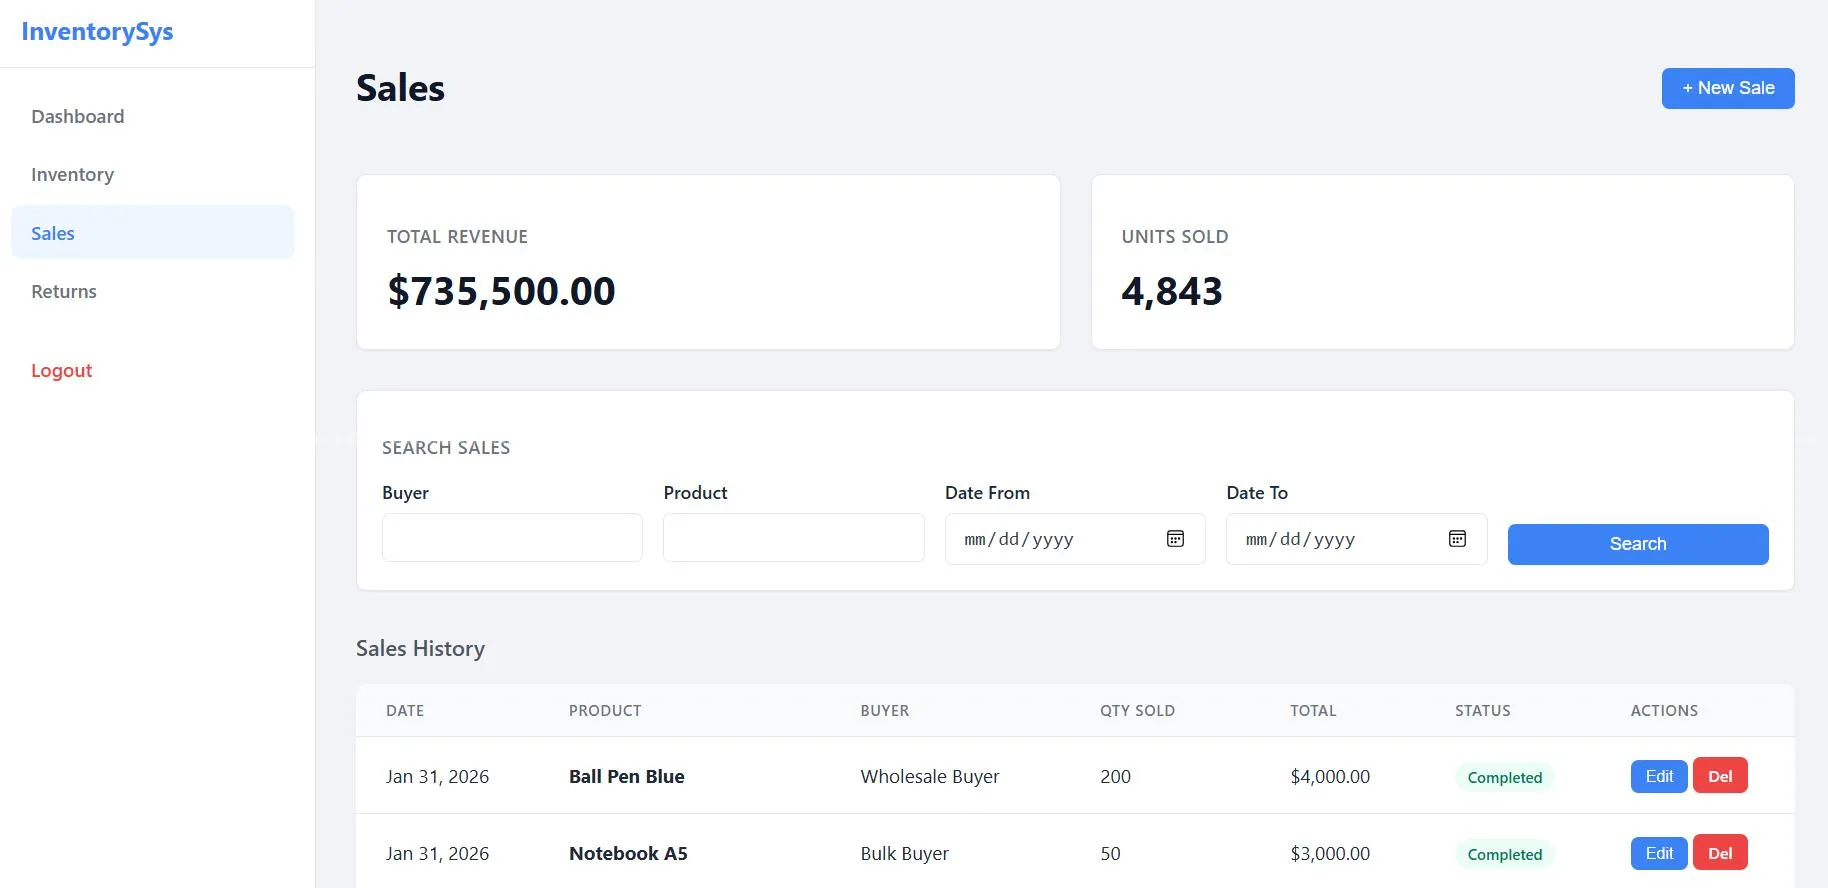
Task: Click the InventorySys logo
Action: [97, 32]
